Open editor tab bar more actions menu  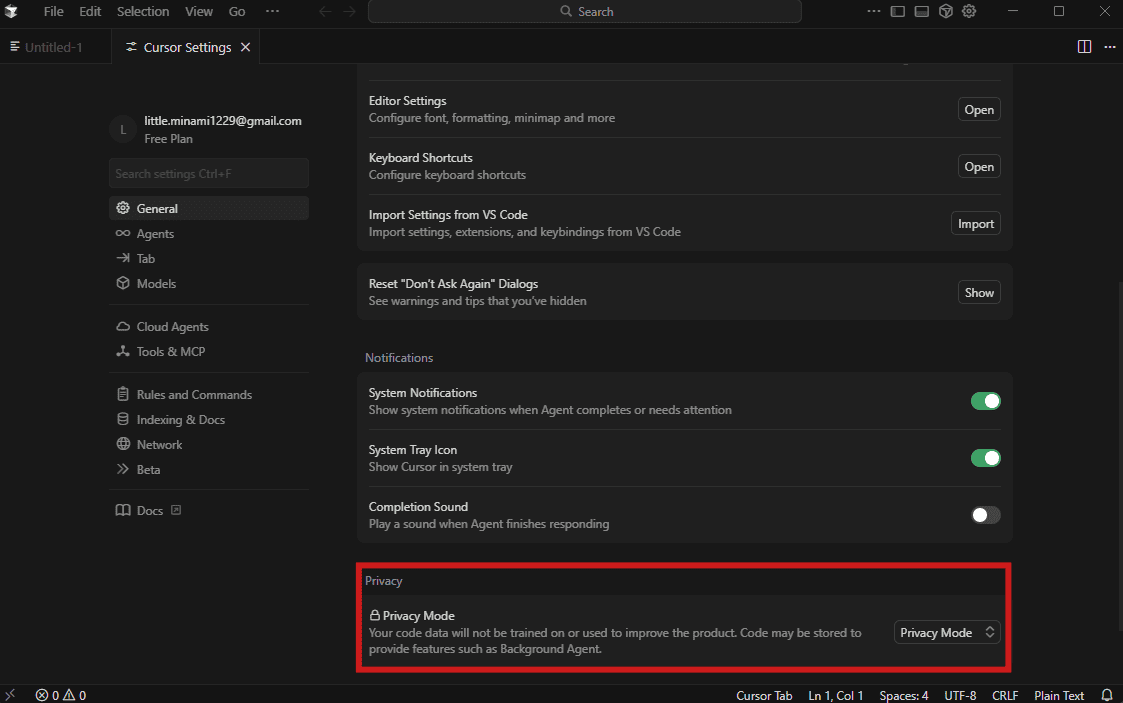1109,47
